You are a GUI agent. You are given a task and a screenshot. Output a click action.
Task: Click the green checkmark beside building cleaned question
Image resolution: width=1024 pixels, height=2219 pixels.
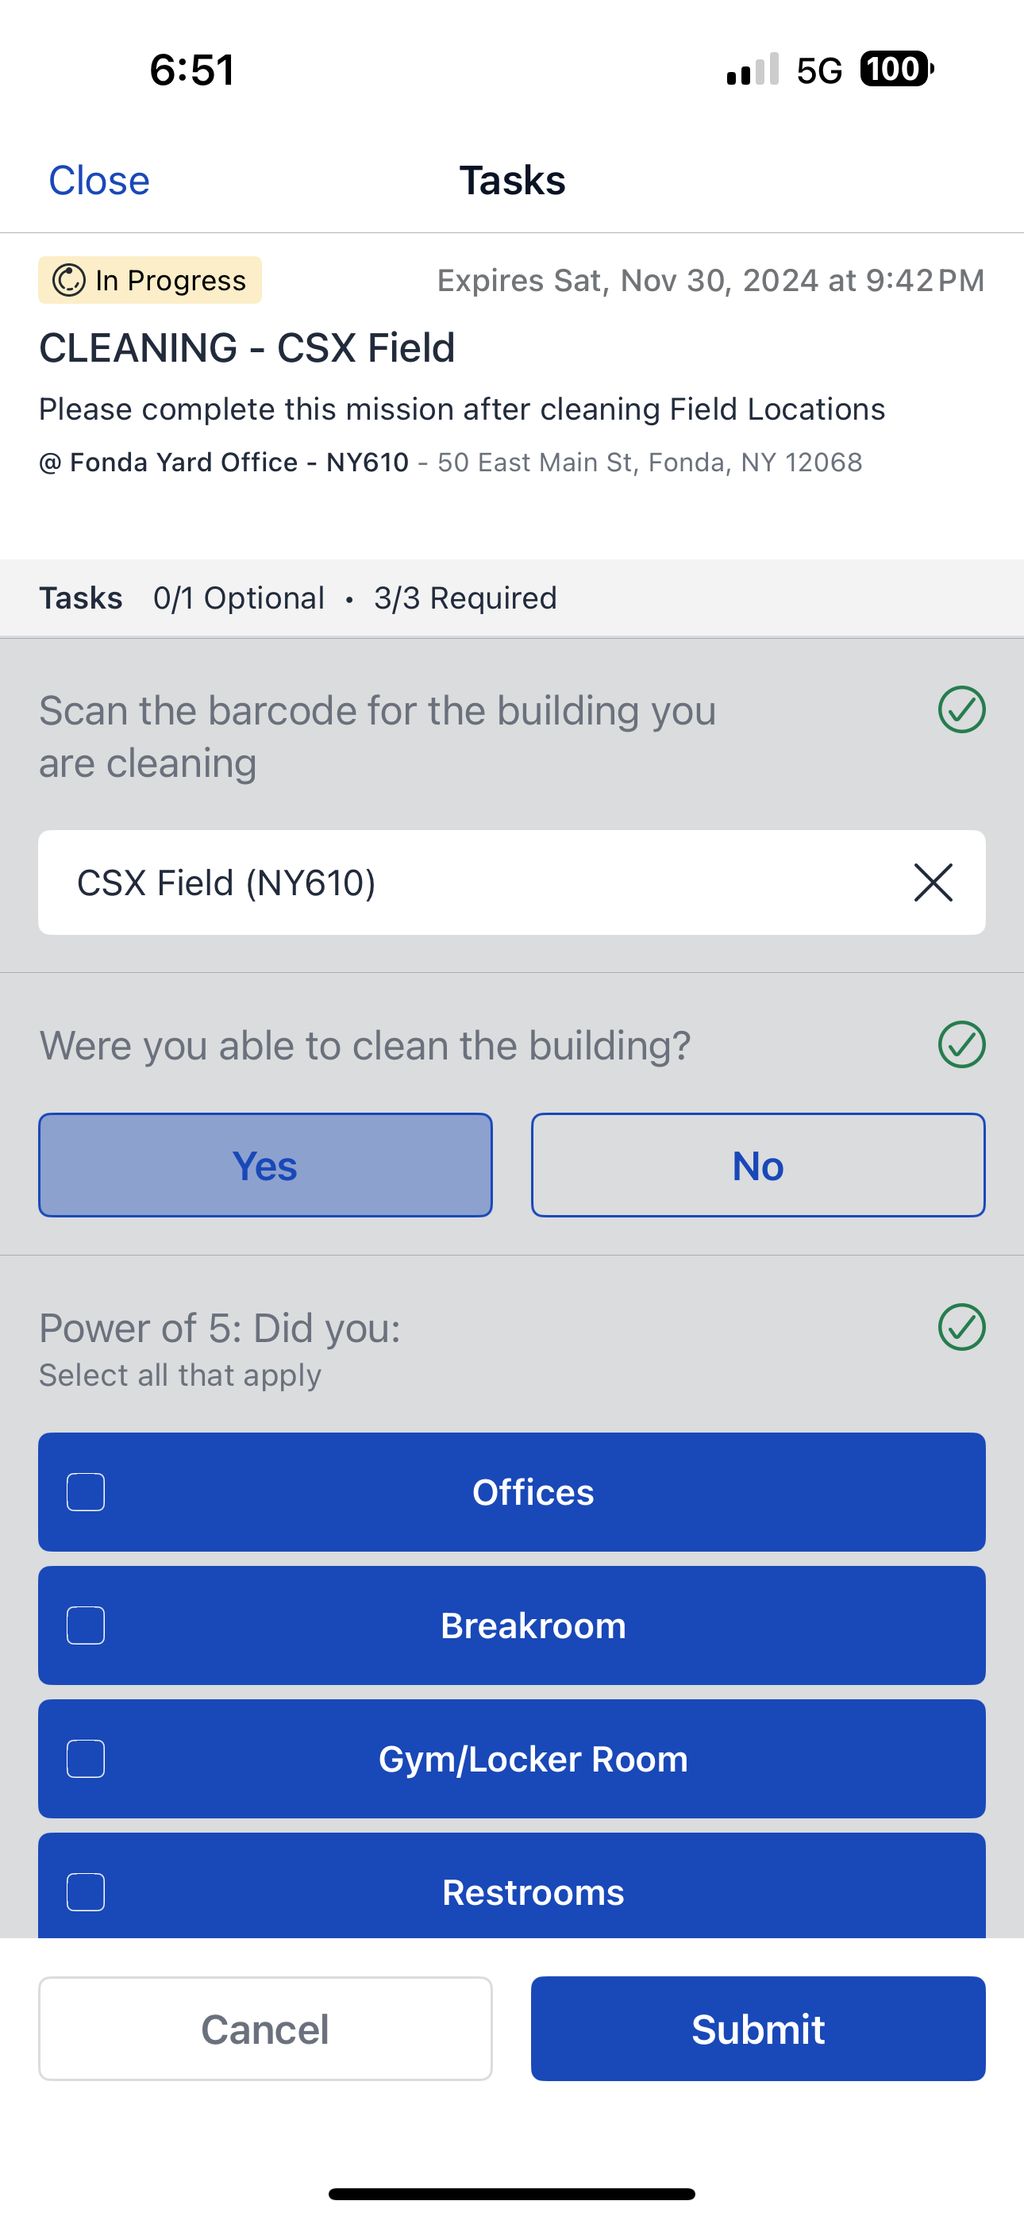(x=961, y=1045)
